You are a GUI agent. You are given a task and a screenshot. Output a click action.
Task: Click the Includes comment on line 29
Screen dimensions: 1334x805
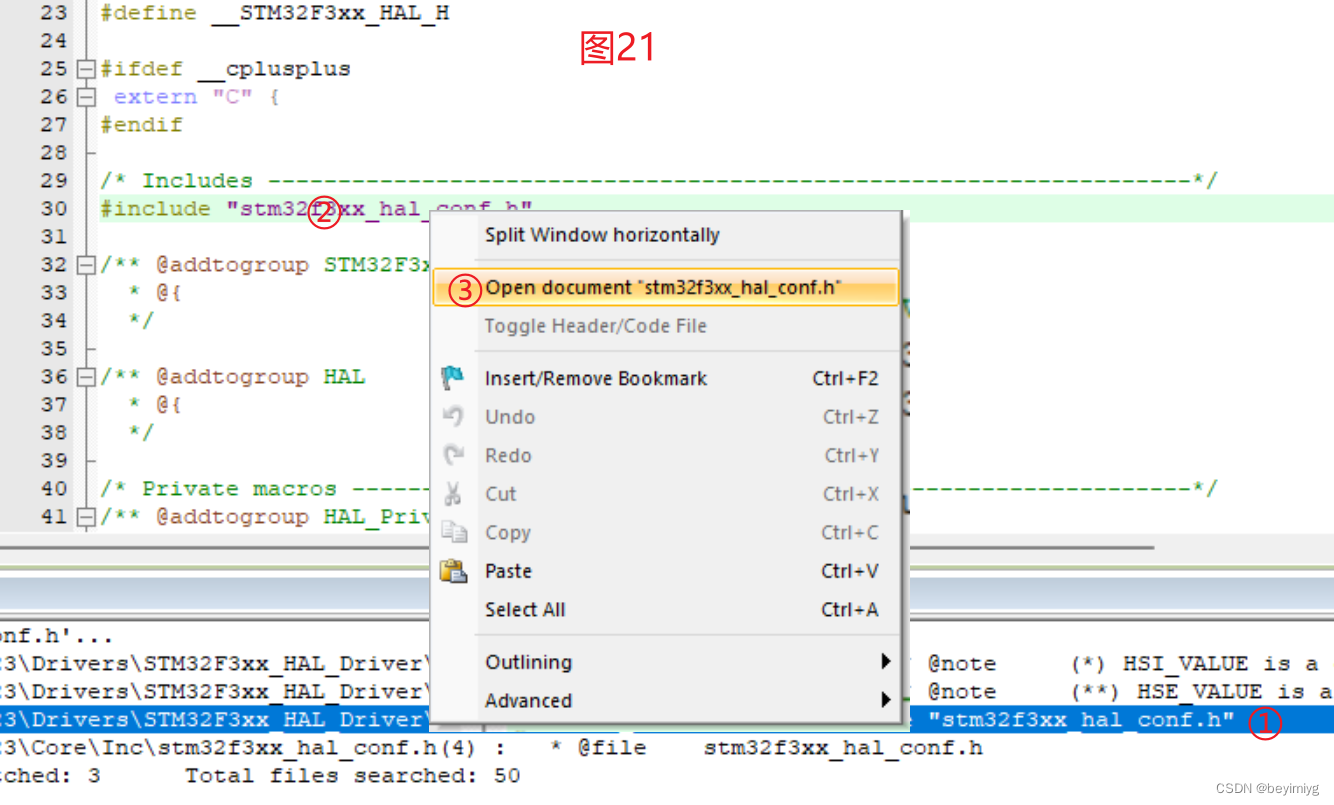[659, 181]
